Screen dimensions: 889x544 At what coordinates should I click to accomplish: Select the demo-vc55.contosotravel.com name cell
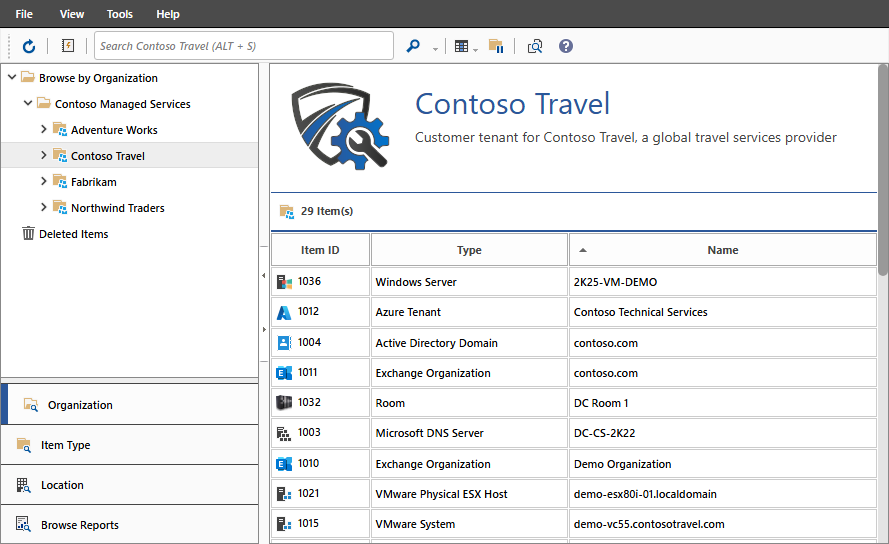coord(723,524)
